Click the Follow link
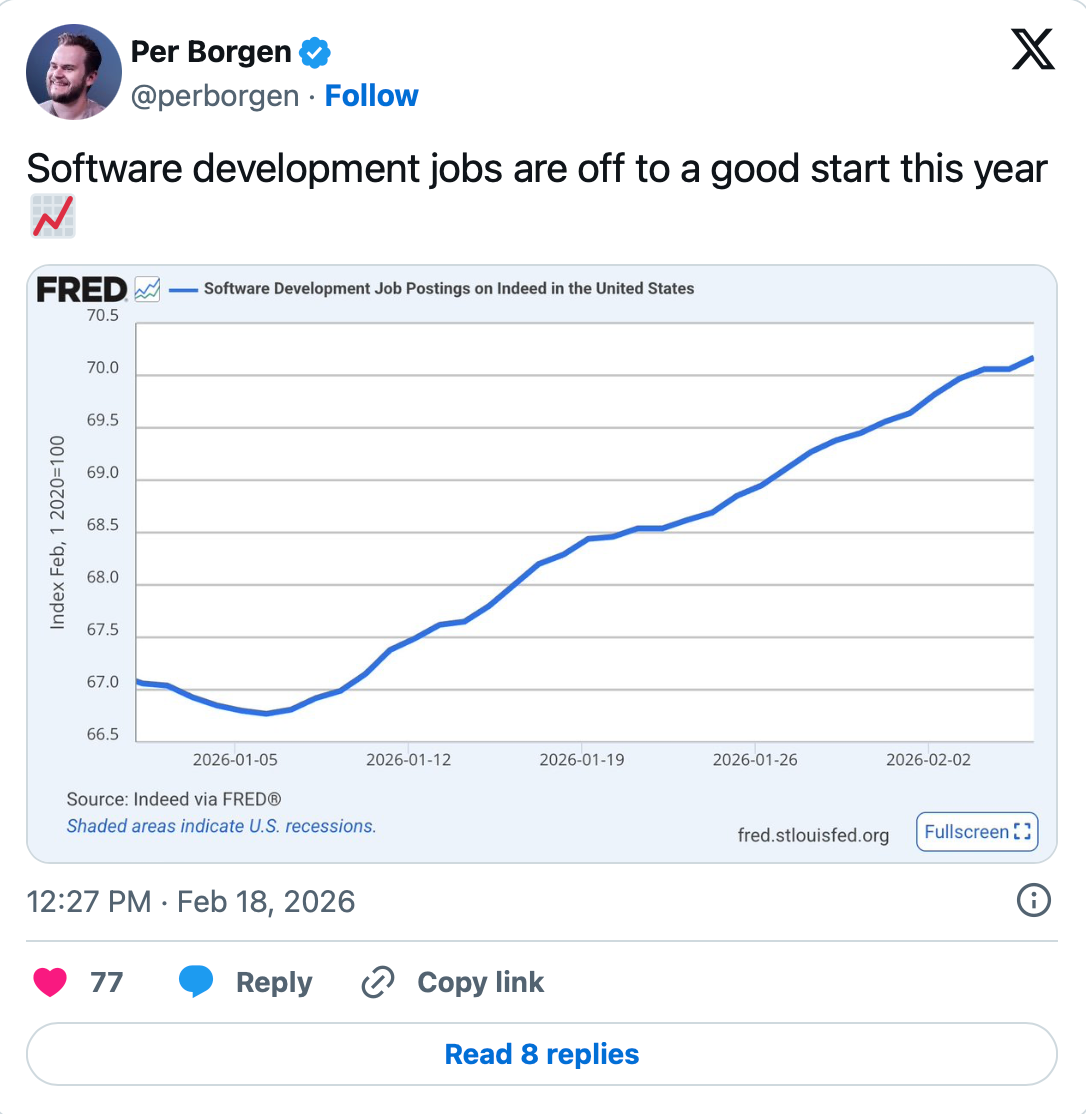 (x=372, y=96)
